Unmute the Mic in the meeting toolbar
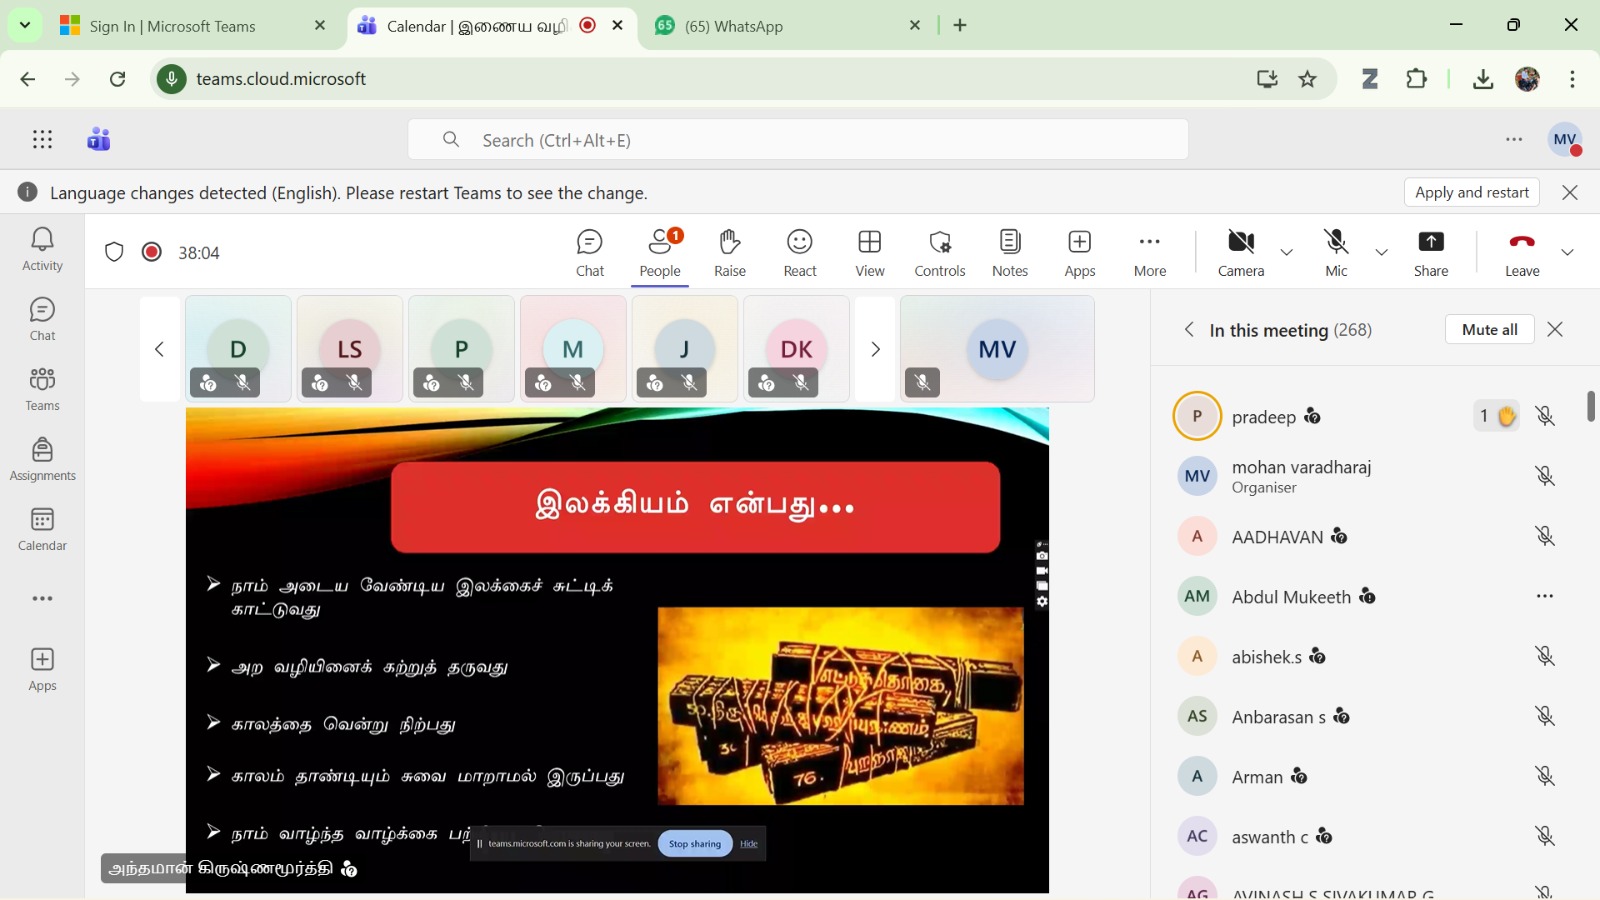The height and width of the screenshot is (900, 1600). click(1336, 253)
